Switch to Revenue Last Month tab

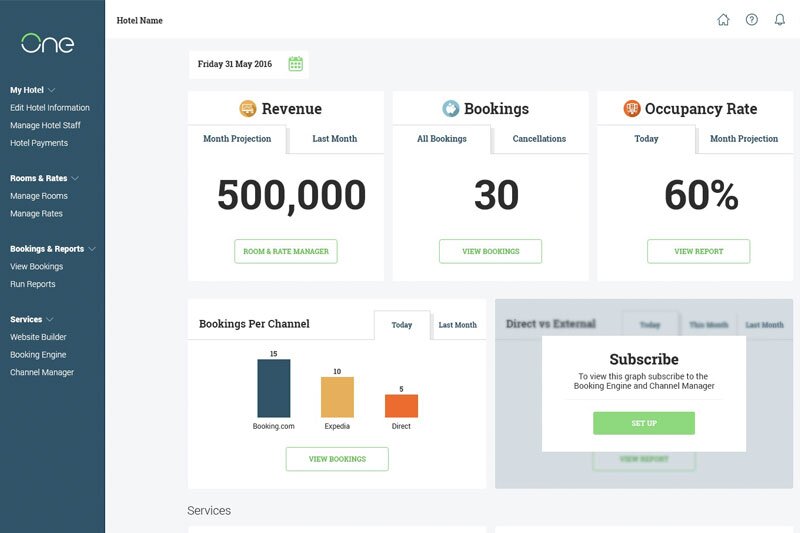point(335,139)
